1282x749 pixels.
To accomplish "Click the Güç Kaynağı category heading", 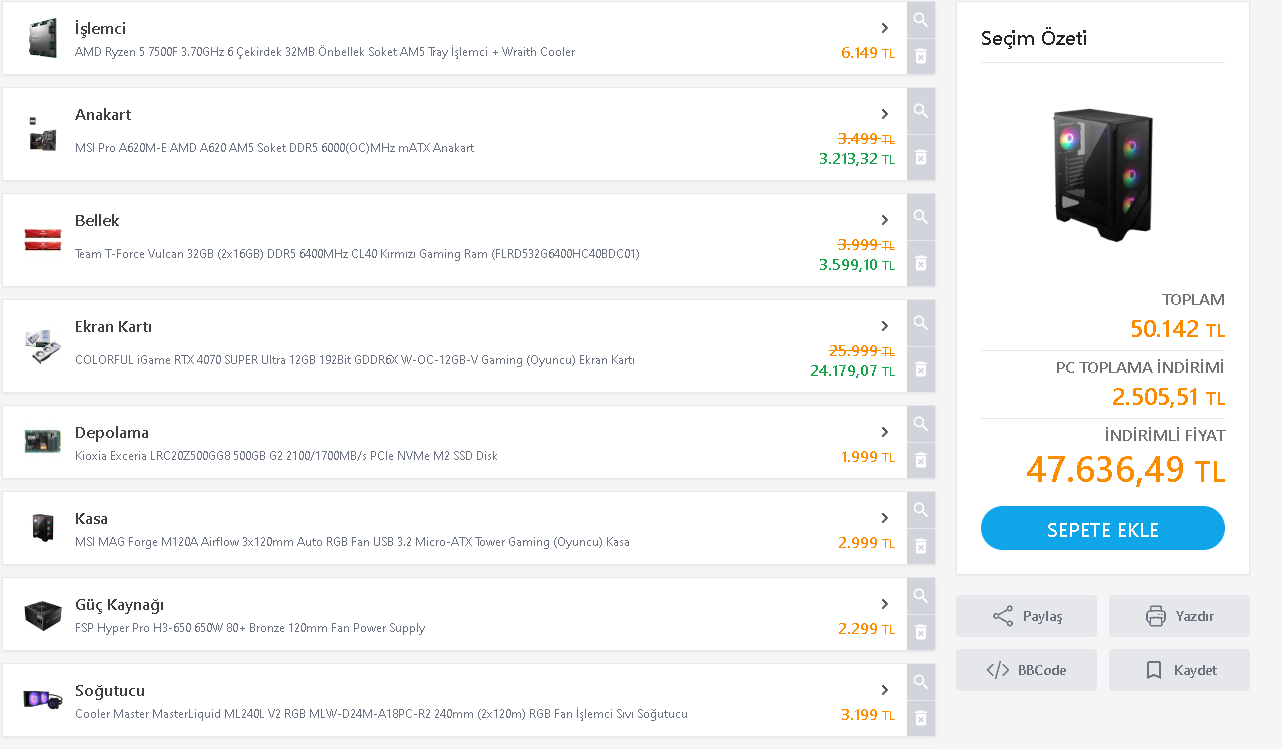I will 119,604.
